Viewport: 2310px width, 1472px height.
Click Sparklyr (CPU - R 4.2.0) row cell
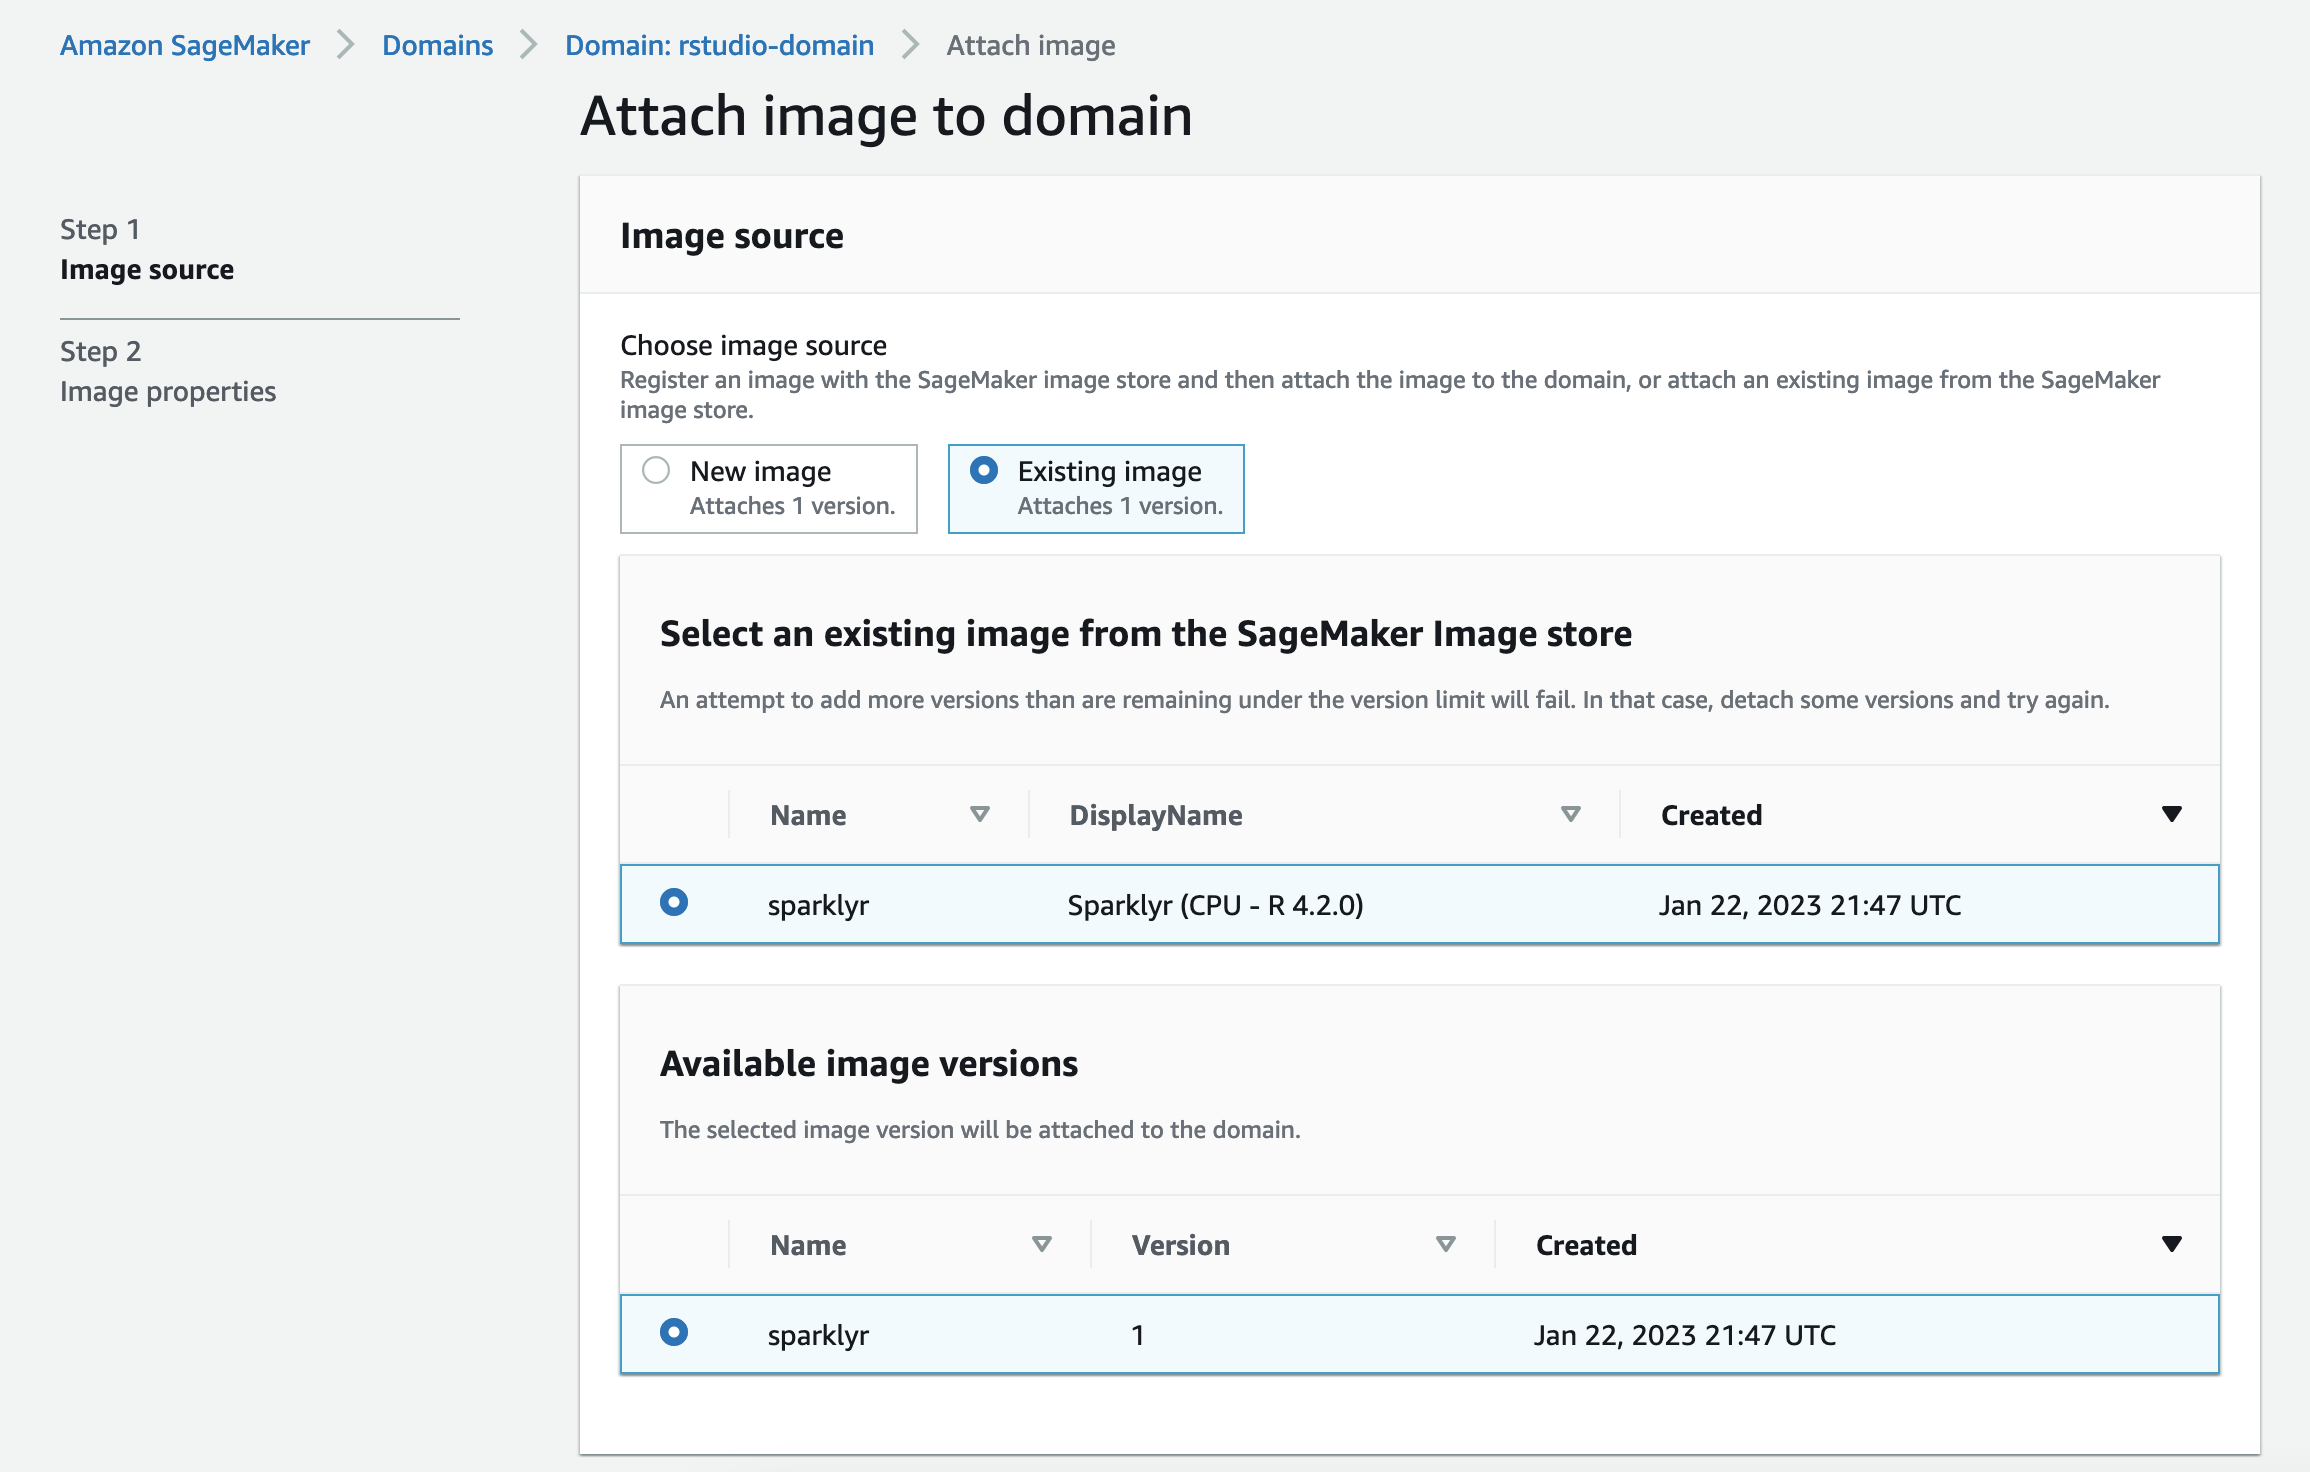[x=1215, y=905]
